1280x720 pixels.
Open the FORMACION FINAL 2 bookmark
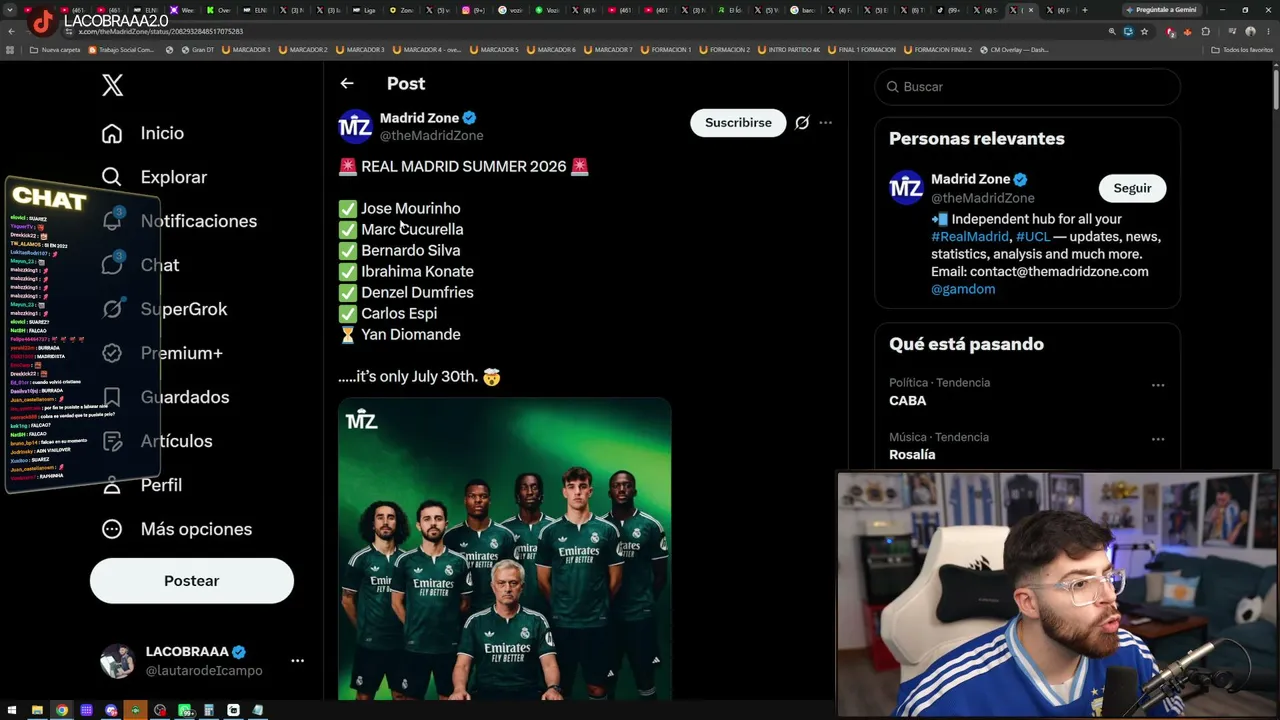[937, 50]
